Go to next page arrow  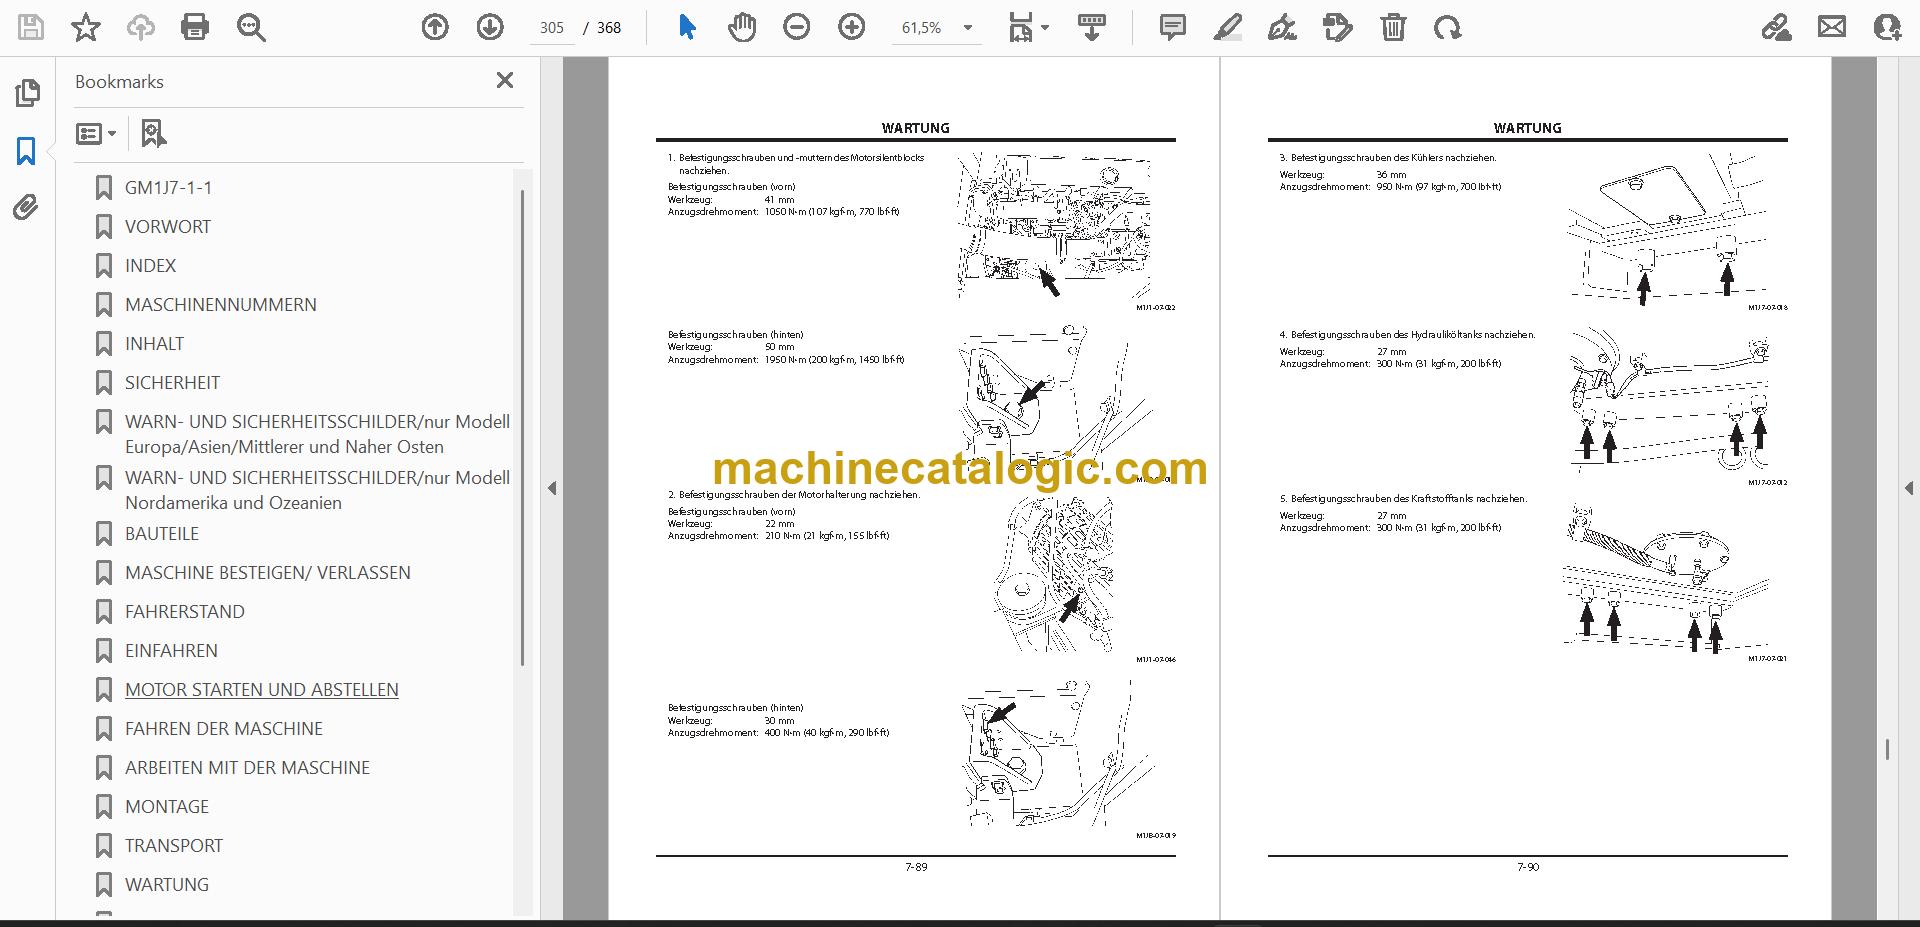[x=490, y=27]
